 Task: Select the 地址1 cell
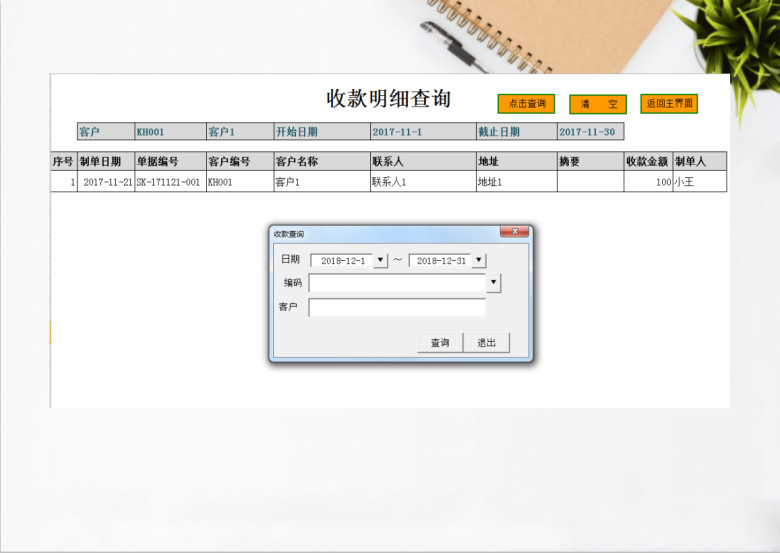coord(516,182)
